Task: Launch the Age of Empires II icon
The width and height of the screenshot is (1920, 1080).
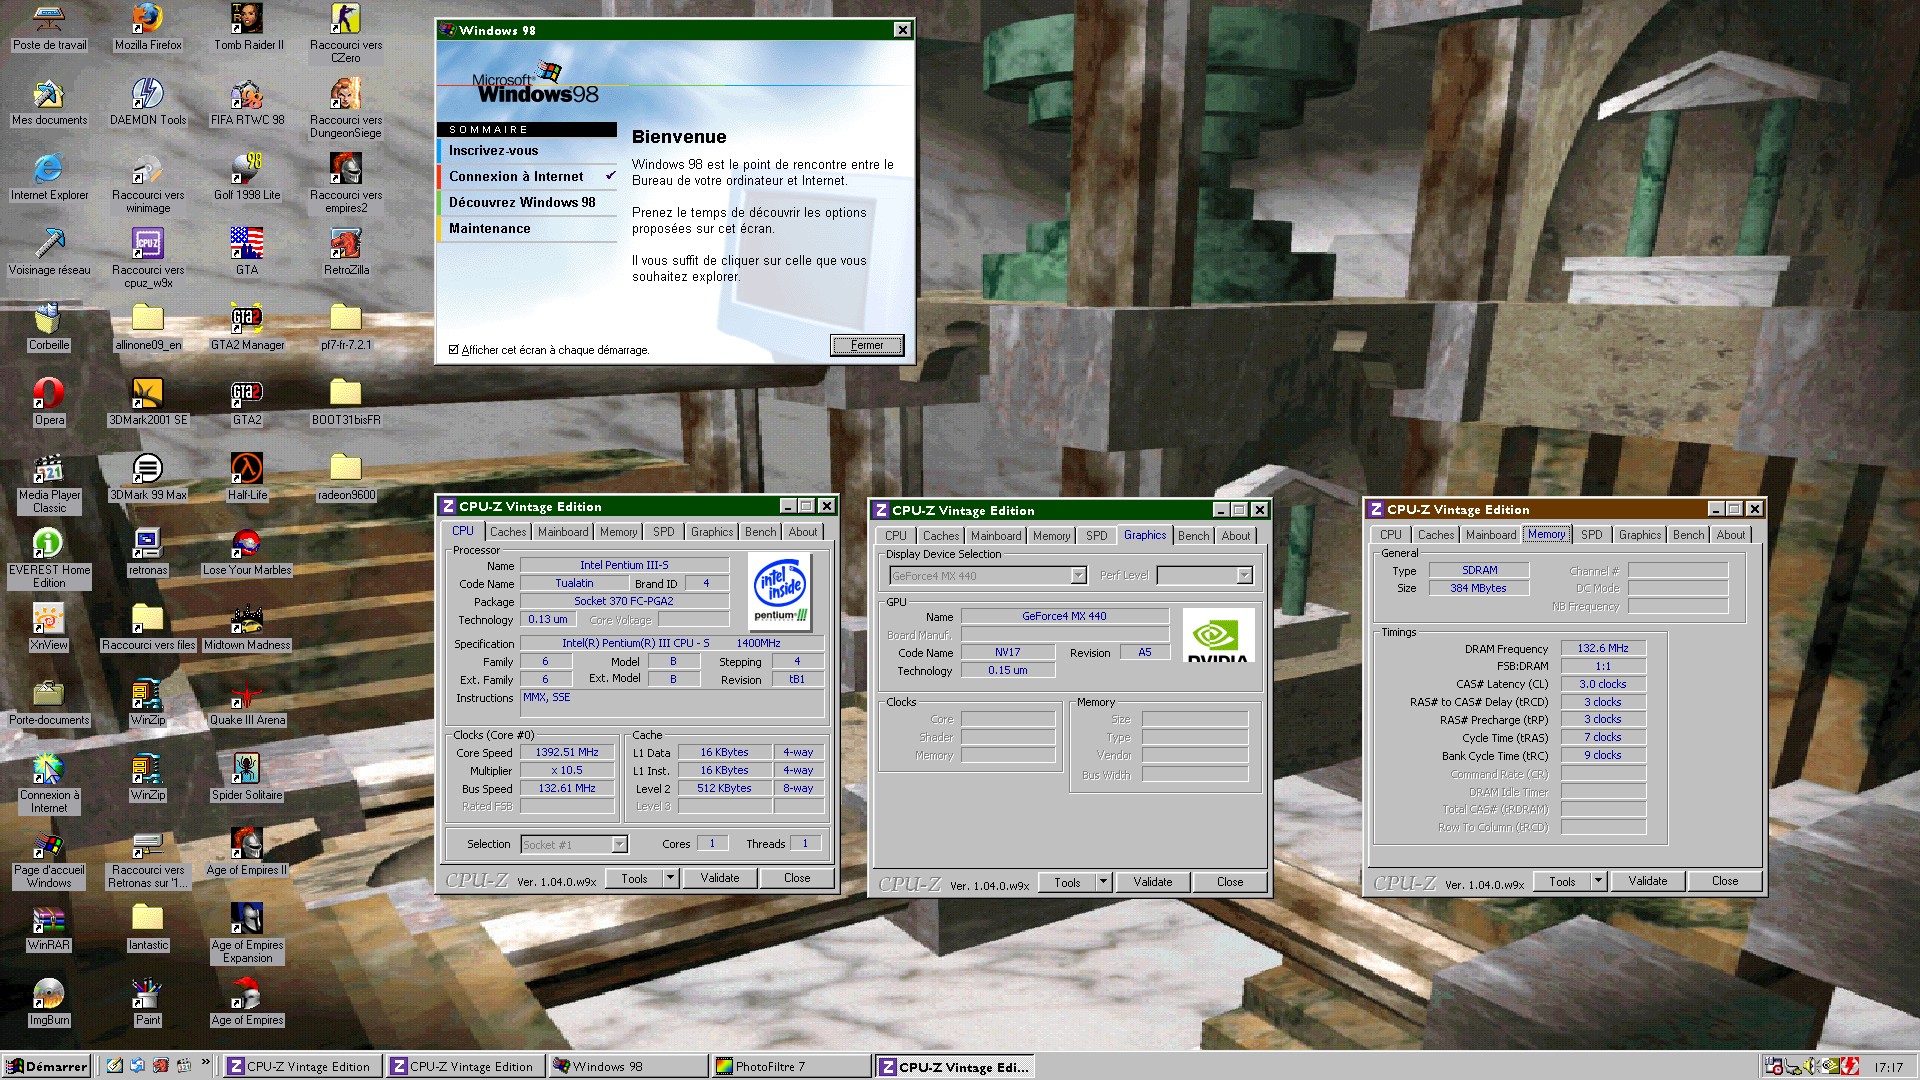Action: click(247, 844)
